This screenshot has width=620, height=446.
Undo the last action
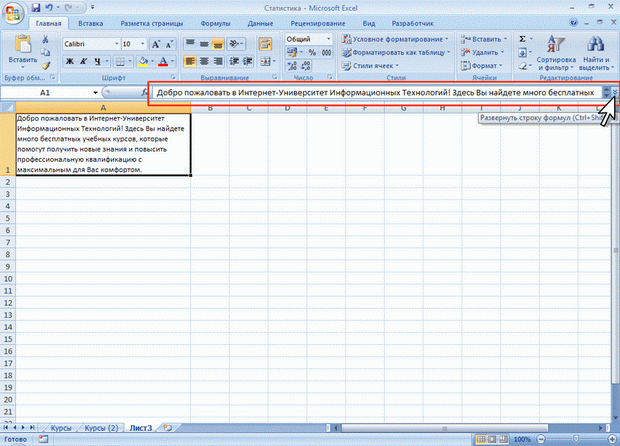click(49, 8)
